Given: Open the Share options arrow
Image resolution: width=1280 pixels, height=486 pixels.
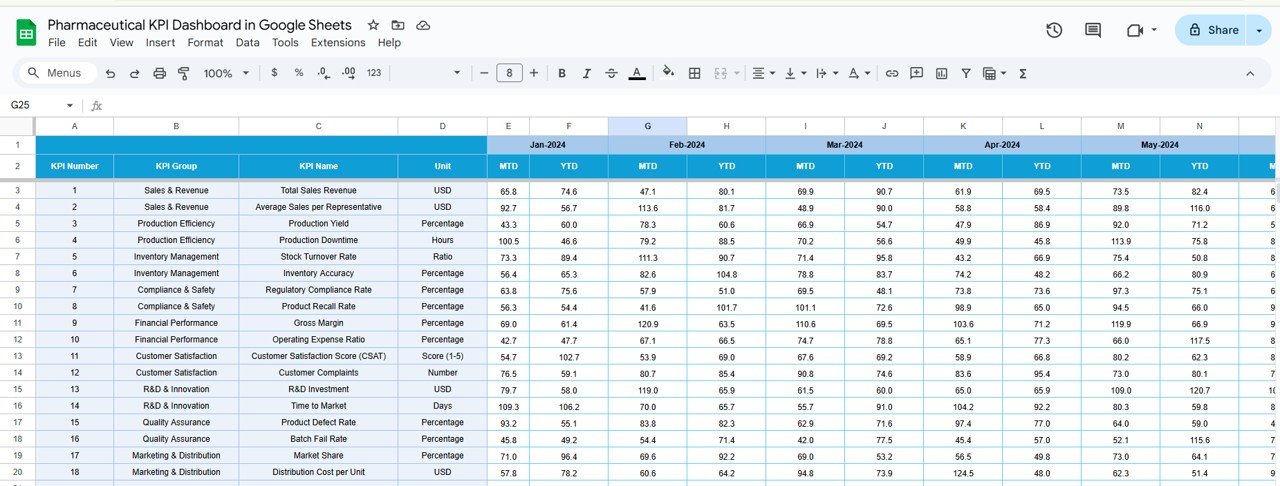Looking at the screenshot, I should tap(1258, 30).
